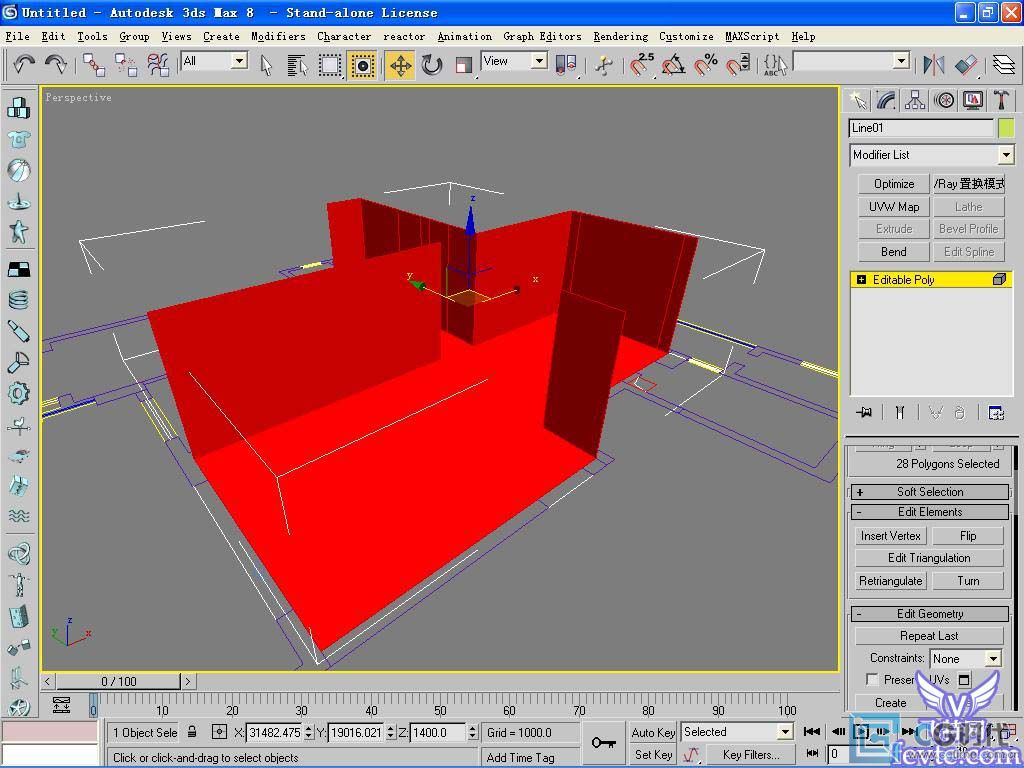The image size is (1024, 768).
Task: Choose the Select Object arrow tool
Action: (x=266, y=65)
